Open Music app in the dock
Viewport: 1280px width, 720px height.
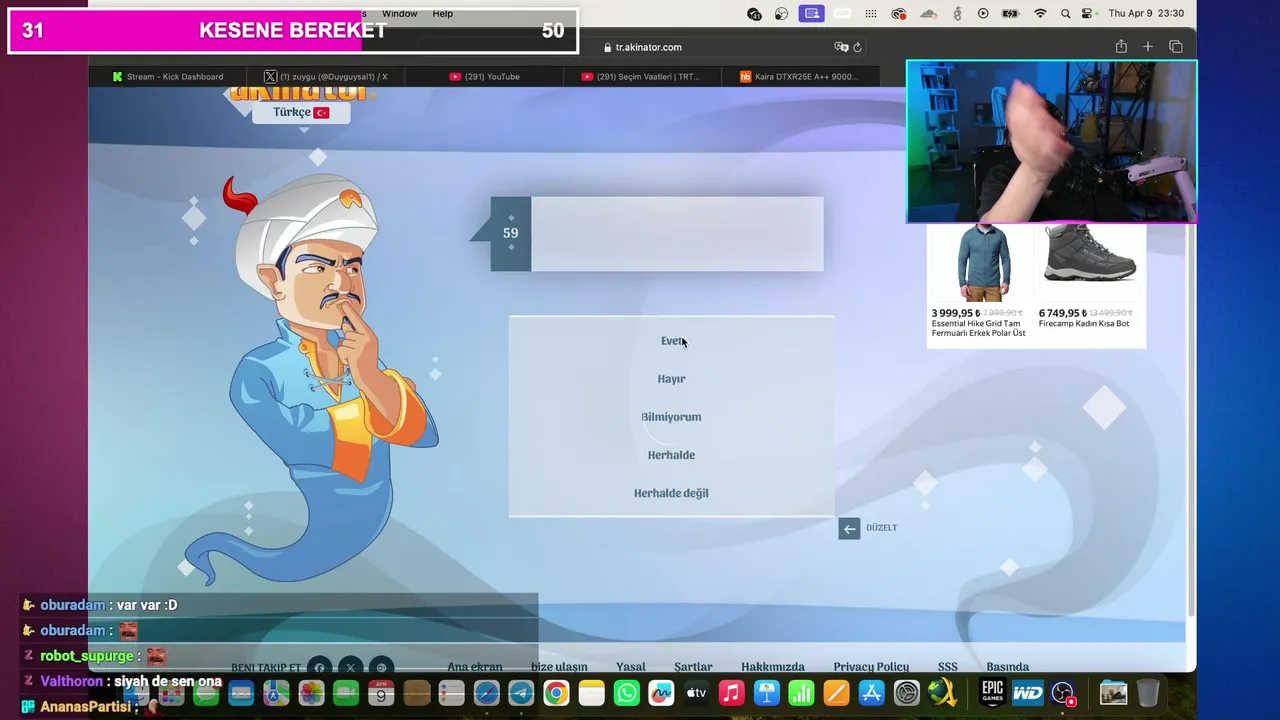[x=732, y=693]
